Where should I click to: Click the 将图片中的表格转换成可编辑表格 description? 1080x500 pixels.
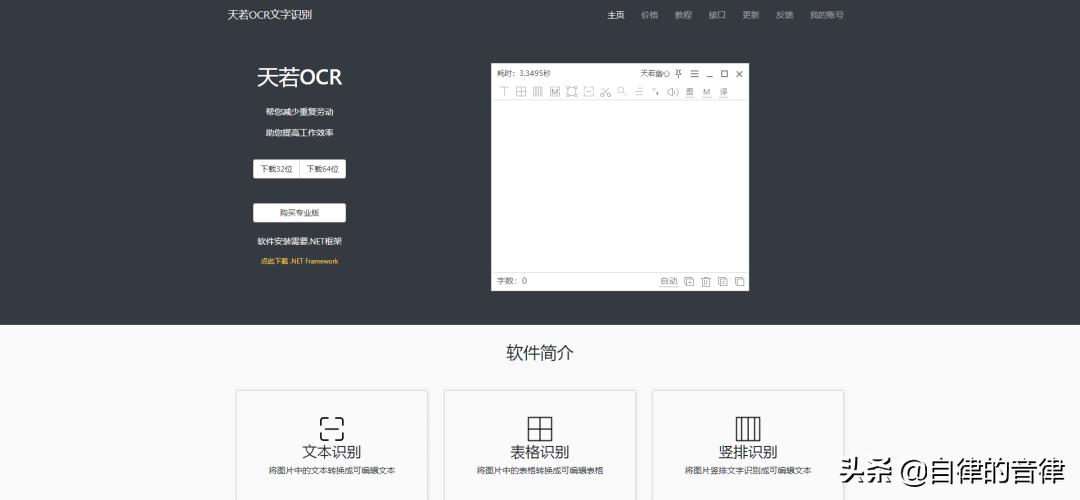pyautogui.click(x=540, y=471)
